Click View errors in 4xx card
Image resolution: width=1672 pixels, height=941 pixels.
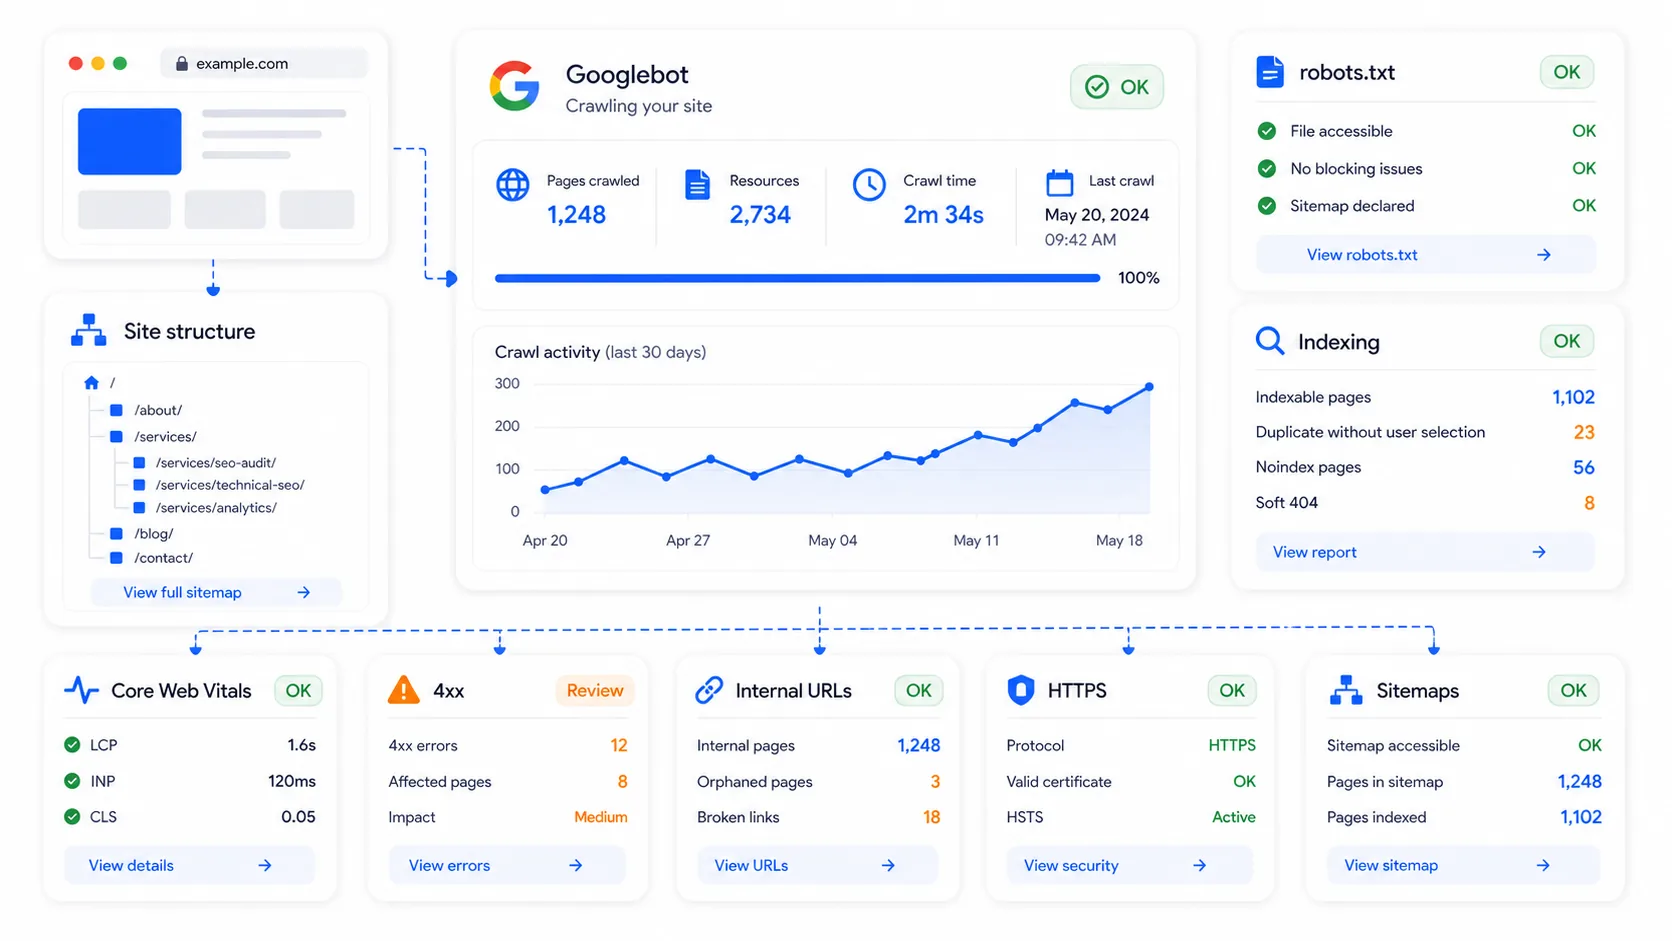click(x=506, y=865)
